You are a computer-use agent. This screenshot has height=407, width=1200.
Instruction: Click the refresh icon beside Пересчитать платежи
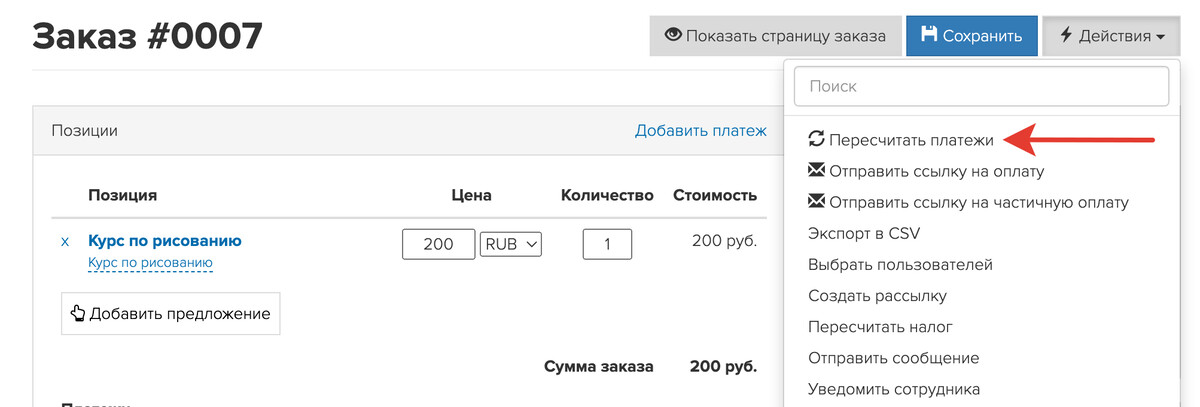coord(816,140)
